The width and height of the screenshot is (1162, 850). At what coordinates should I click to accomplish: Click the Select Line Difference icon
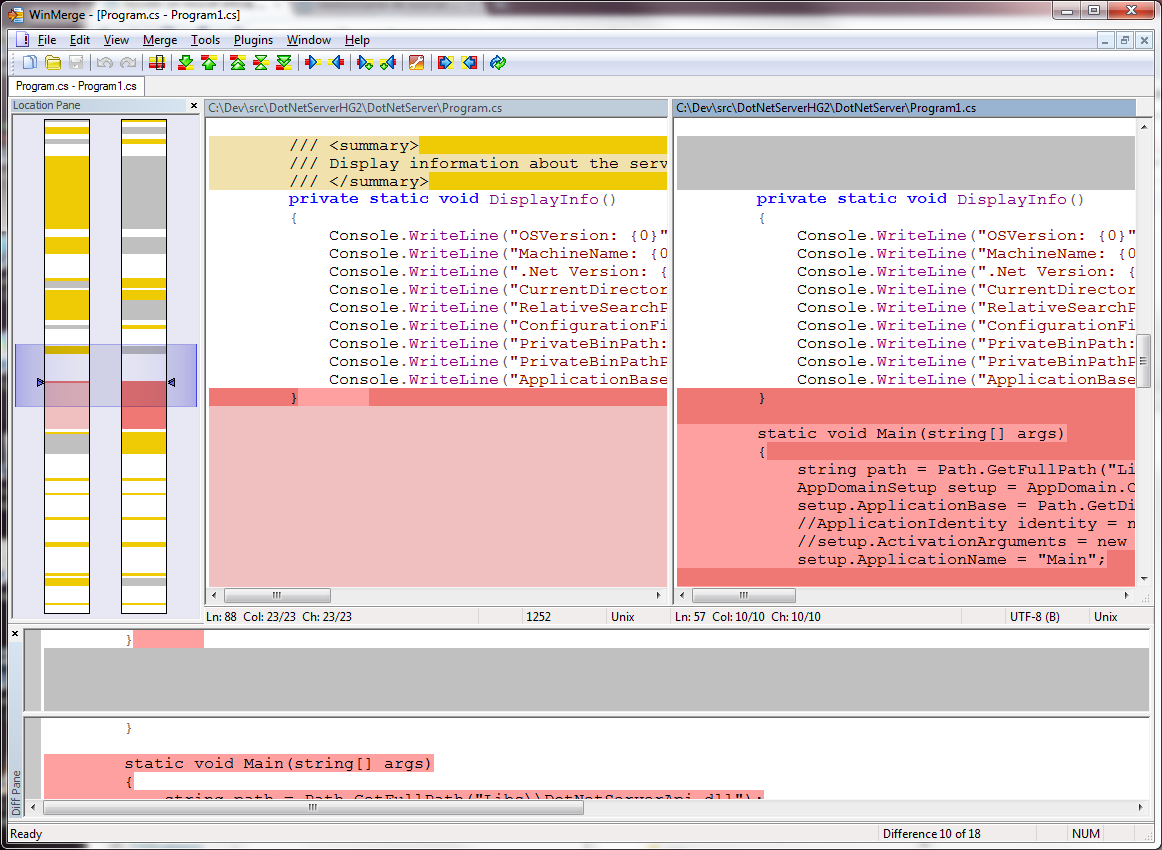tap(157, 63)
